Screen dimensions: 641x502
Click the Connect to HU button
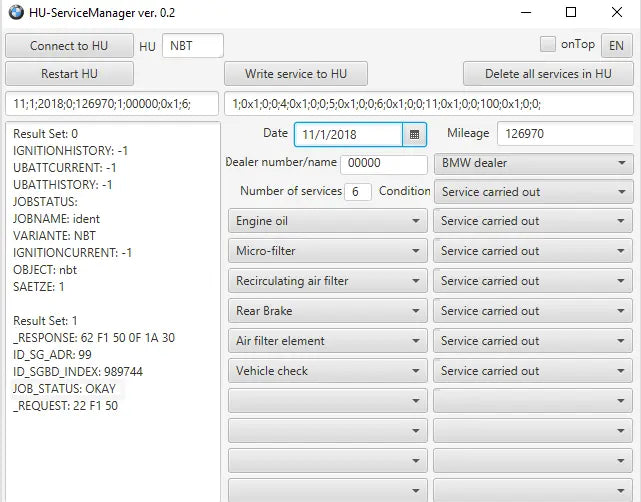69,46
